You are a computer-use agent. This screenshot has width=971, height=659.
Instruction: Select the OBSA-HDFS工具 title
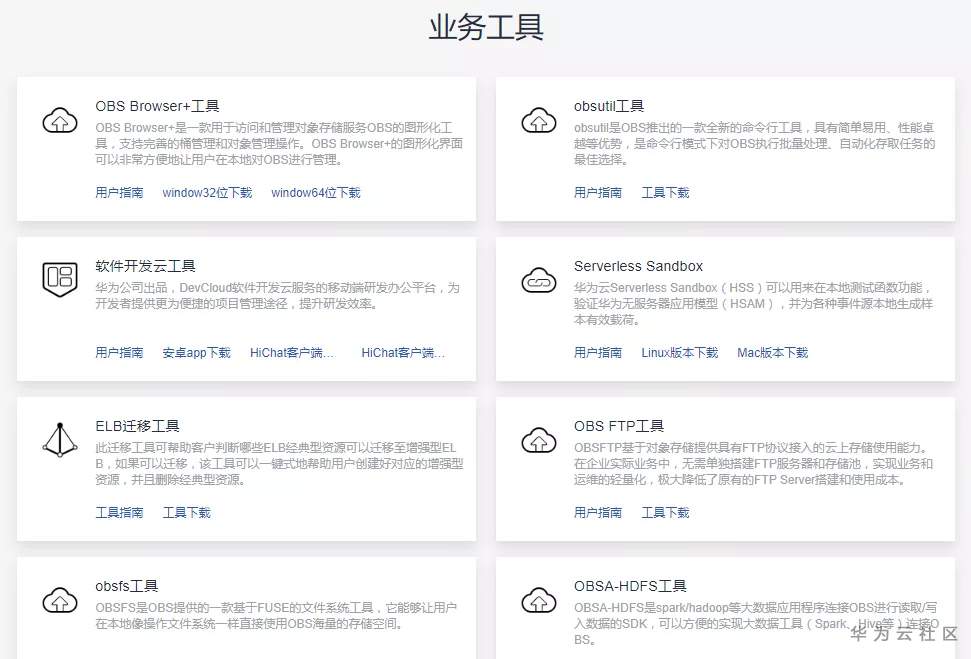[x=630, y=585]
